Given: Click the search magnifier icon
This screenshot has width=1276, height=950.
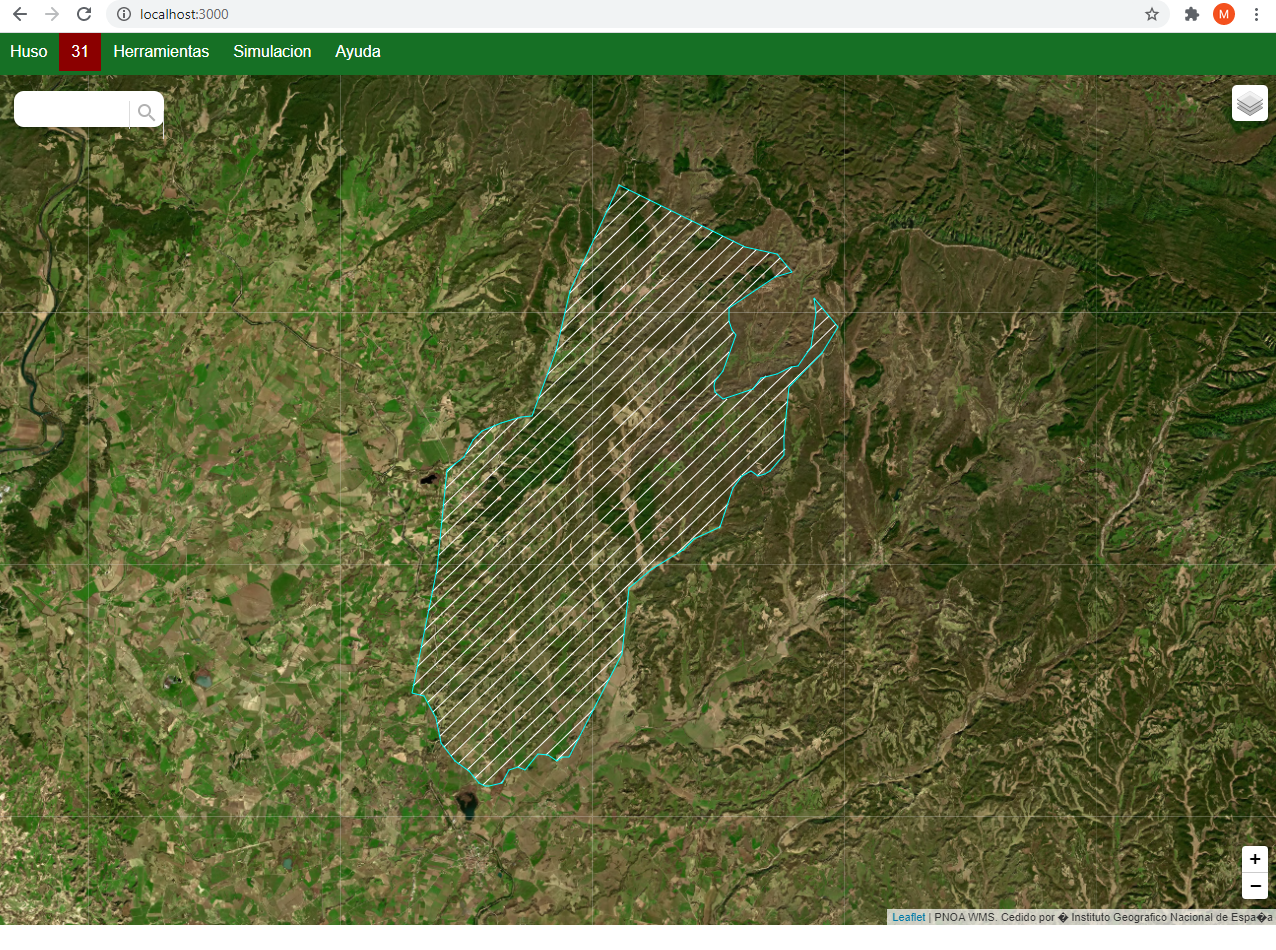Looking at the screenshot, I should click(146, 112).
